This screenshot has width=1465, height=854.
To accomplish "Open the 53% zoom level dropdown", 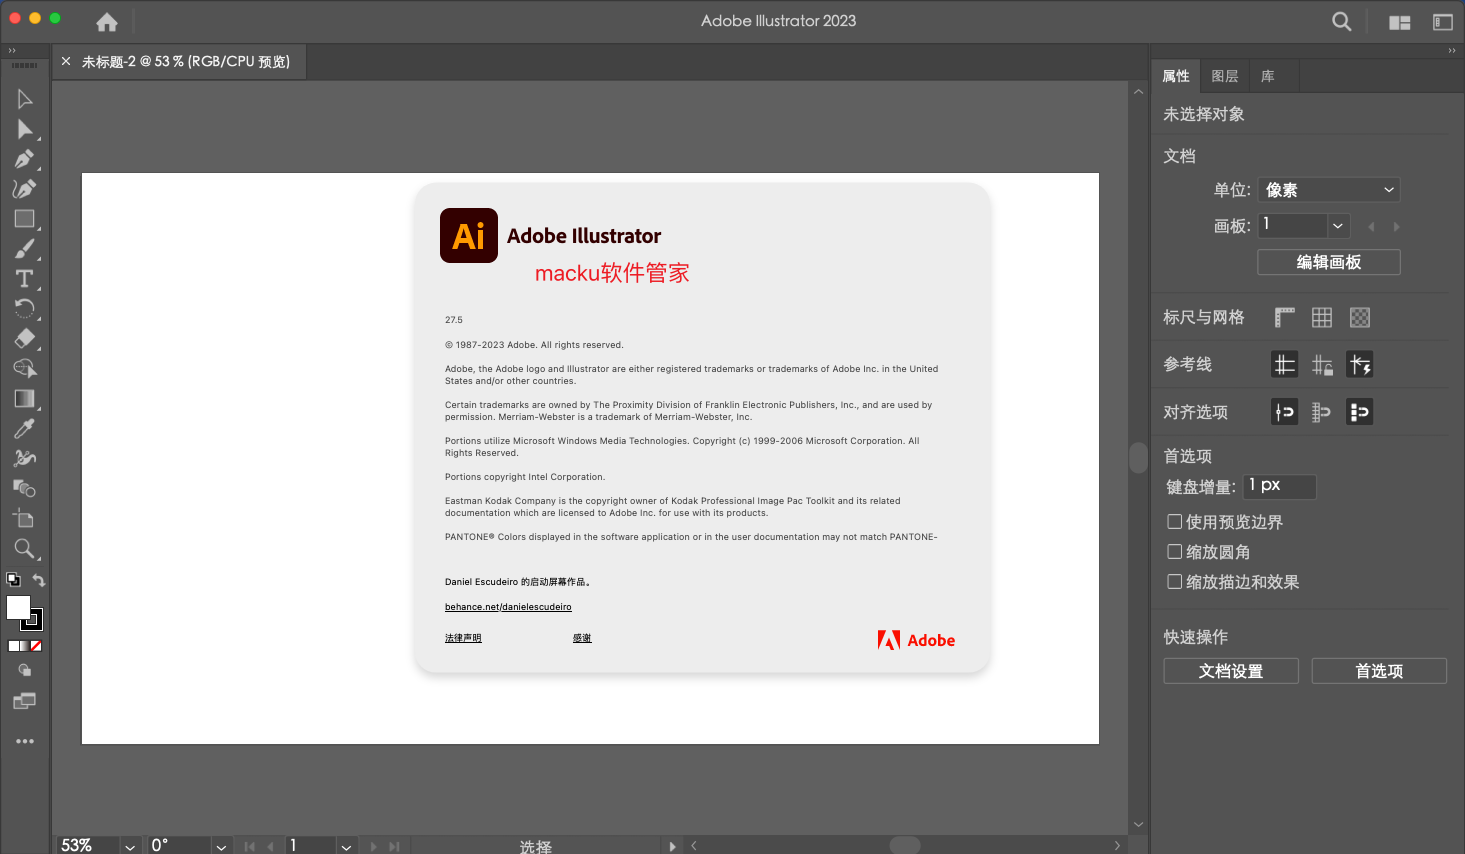I will [130, 846].
